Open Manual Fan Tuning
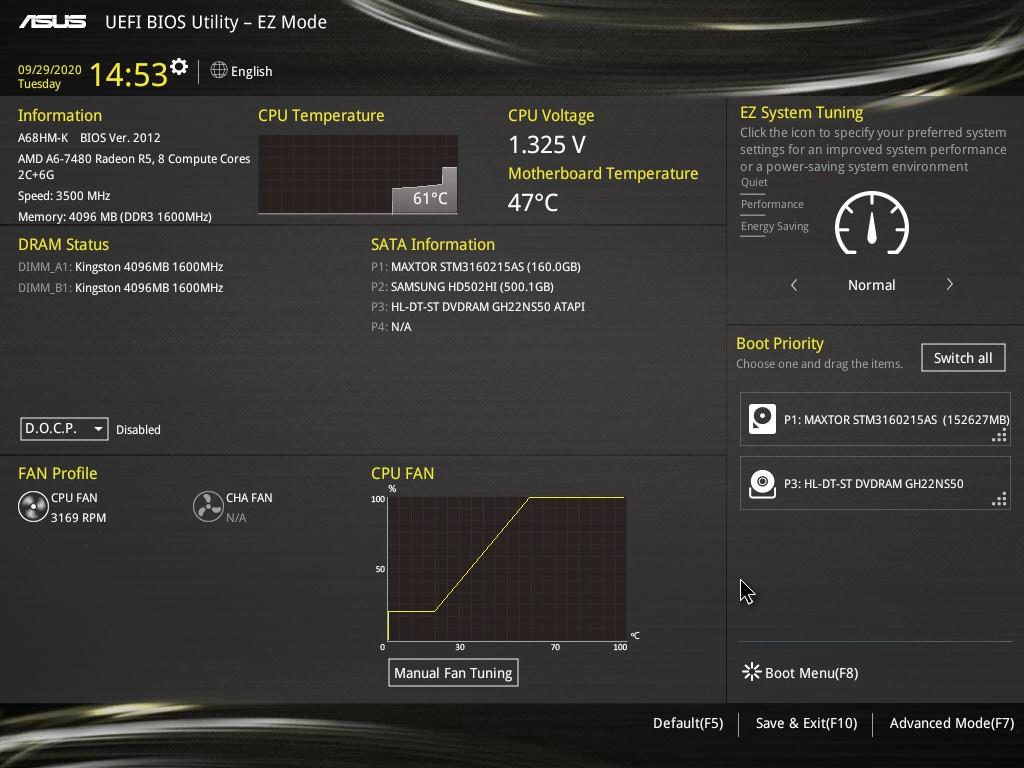Screen dimensions: 1024x768 point(453,673)
